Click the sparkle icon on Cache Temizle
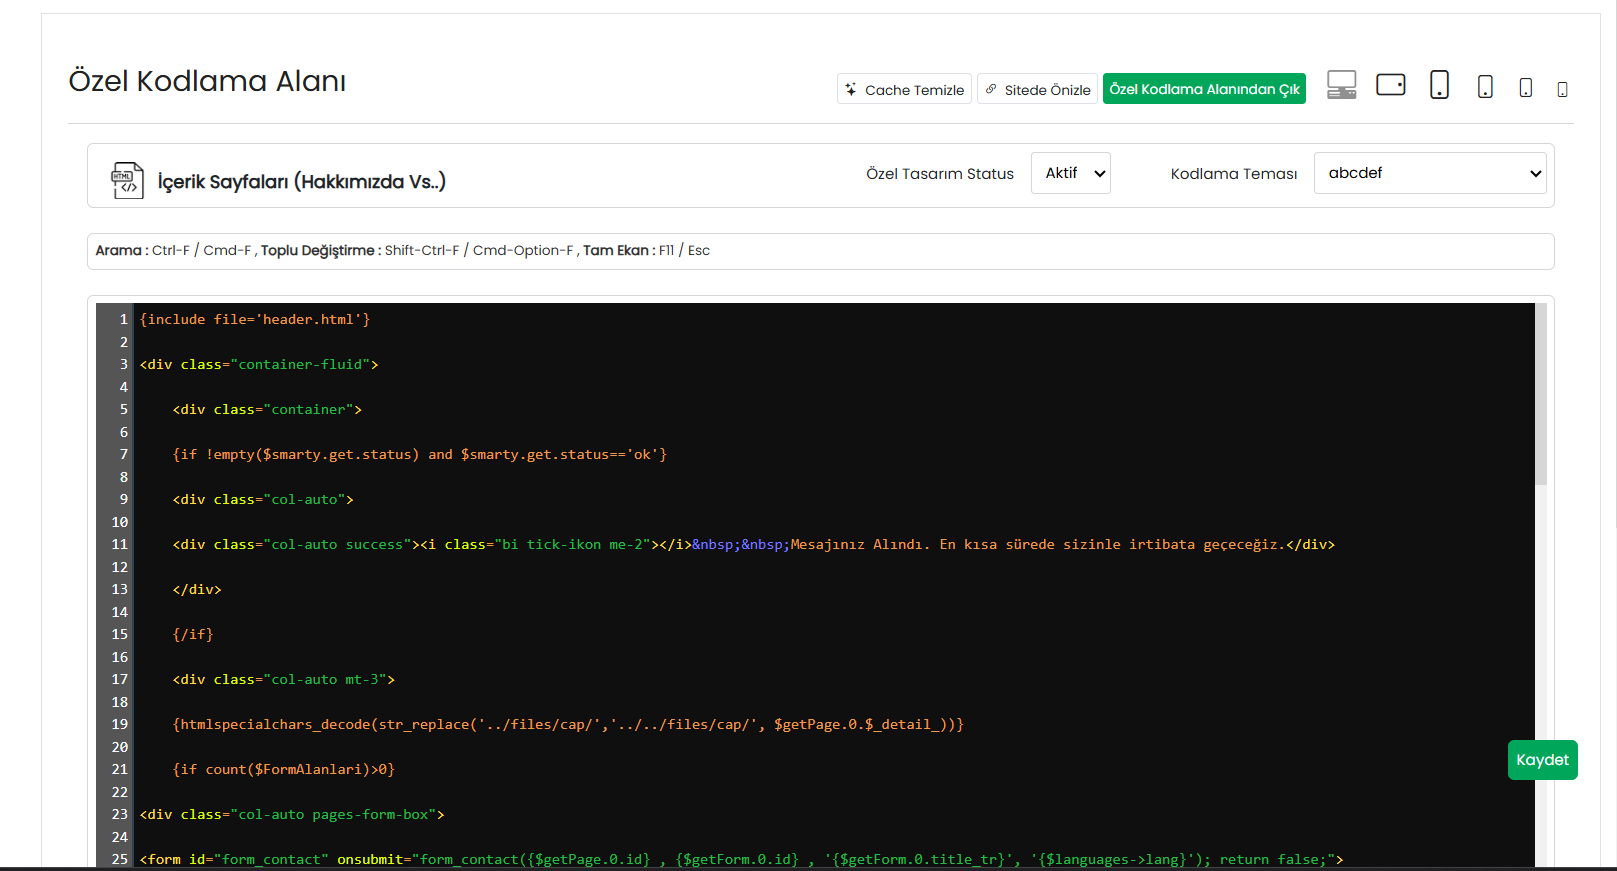This screenshot has width=1617, height=871. coord(850,89)
